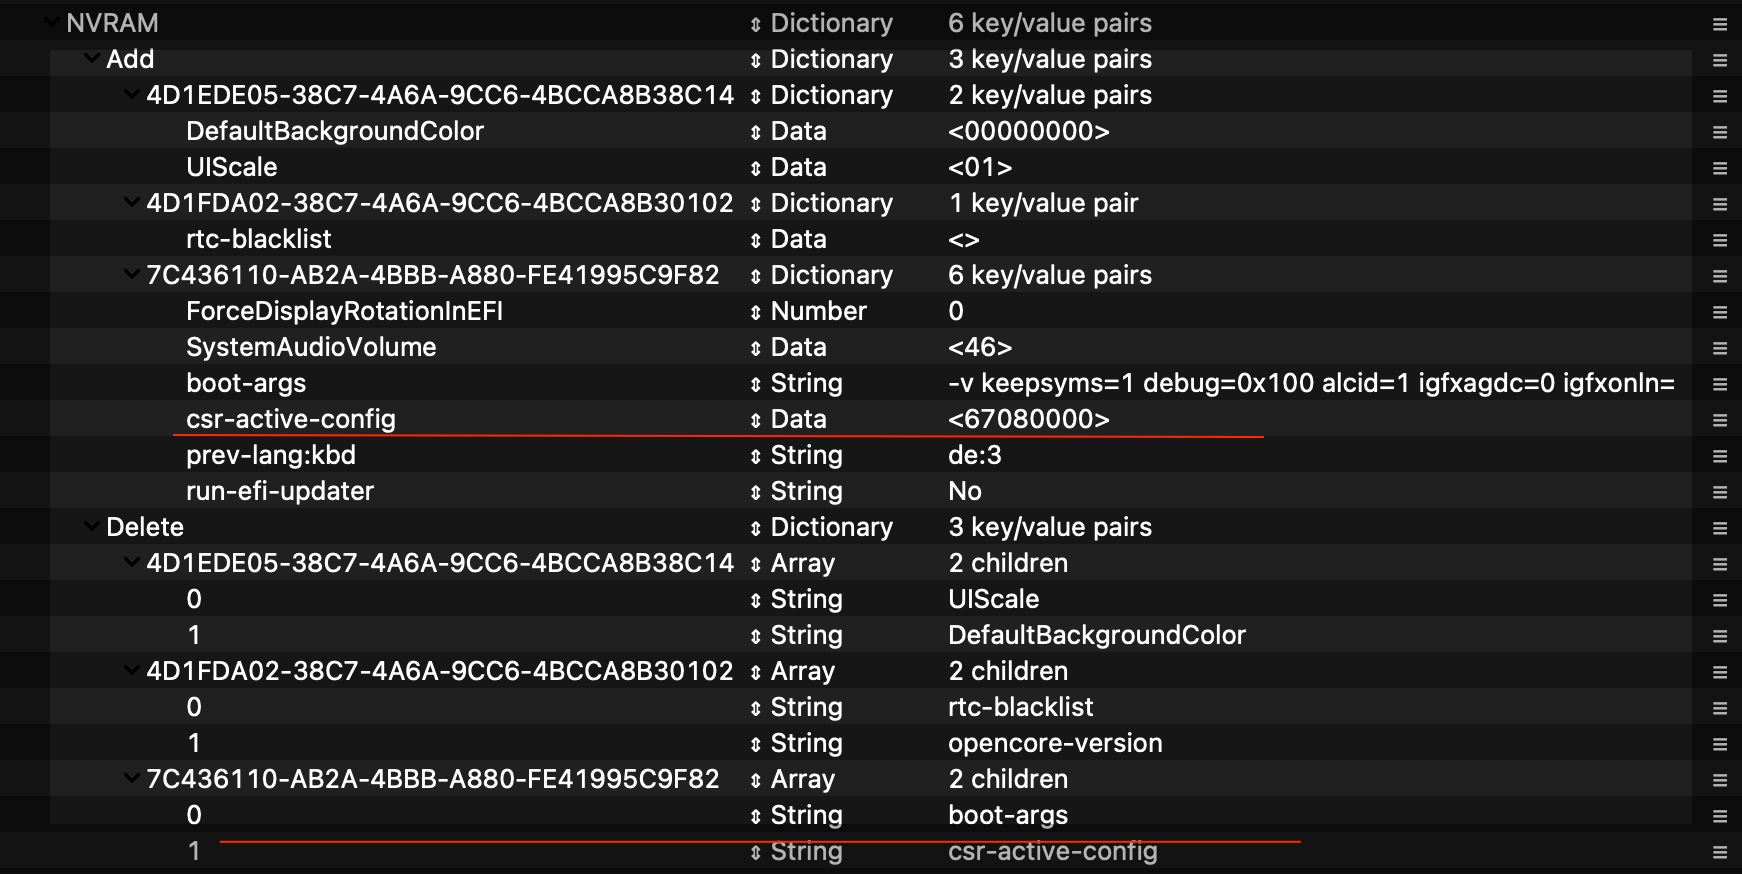Click the csr-active-config value <67080000>
The image size is (1742, 874).
click(1028, 419)
